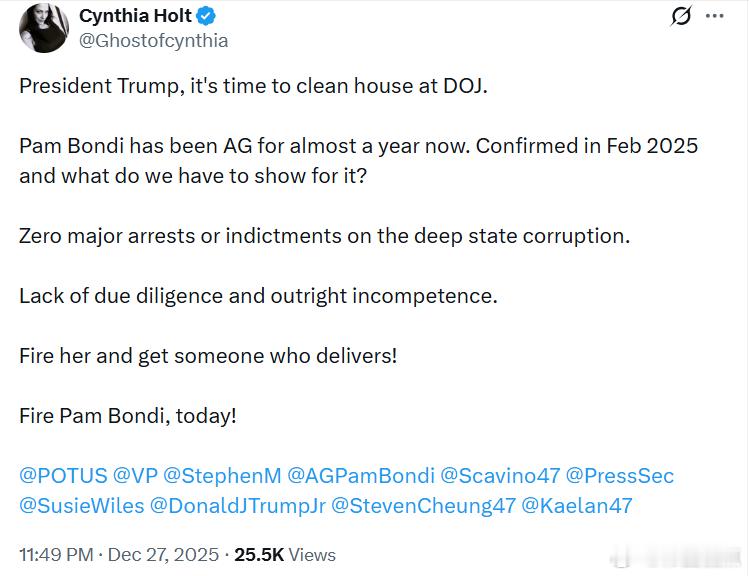Open the @POTUS mention

63,476
